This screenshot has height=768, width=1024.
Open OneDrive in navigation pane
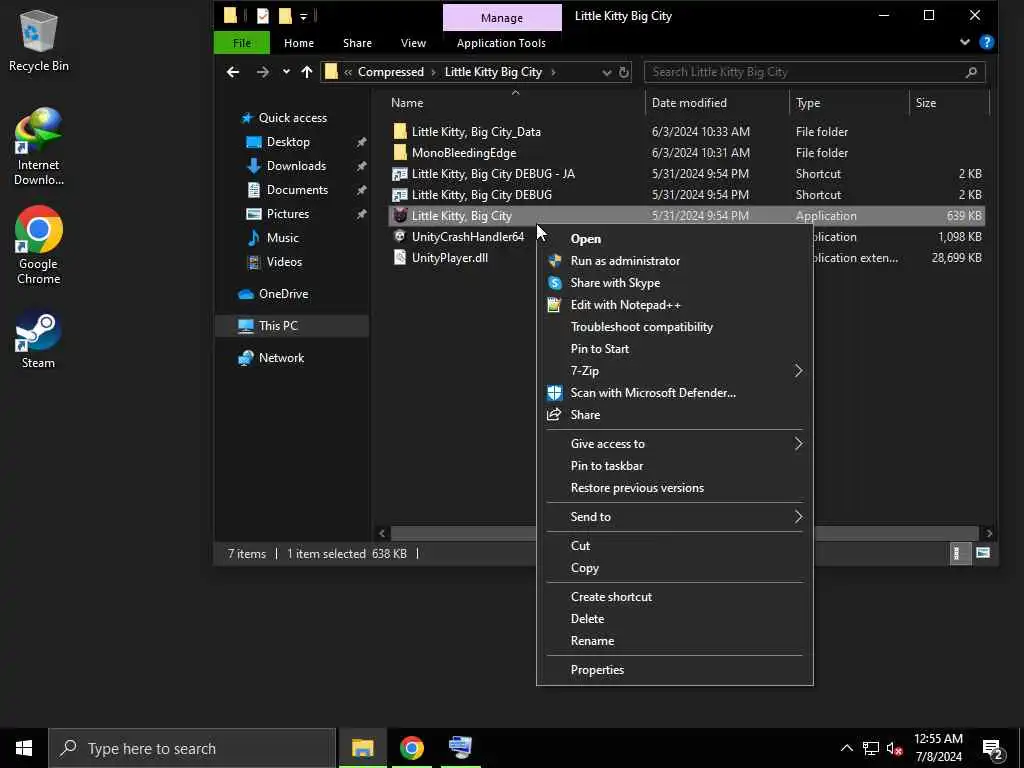point(283,294)
